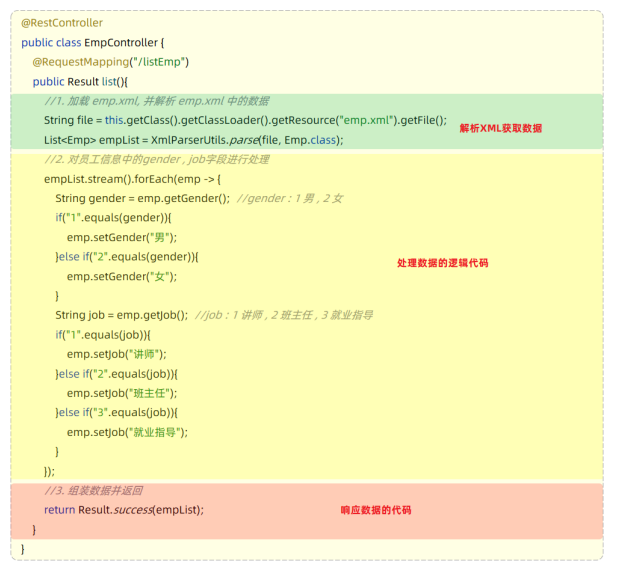Click the 'emp.setJob("讲师");' line
620x575 pixels.
tap(117, 354)
